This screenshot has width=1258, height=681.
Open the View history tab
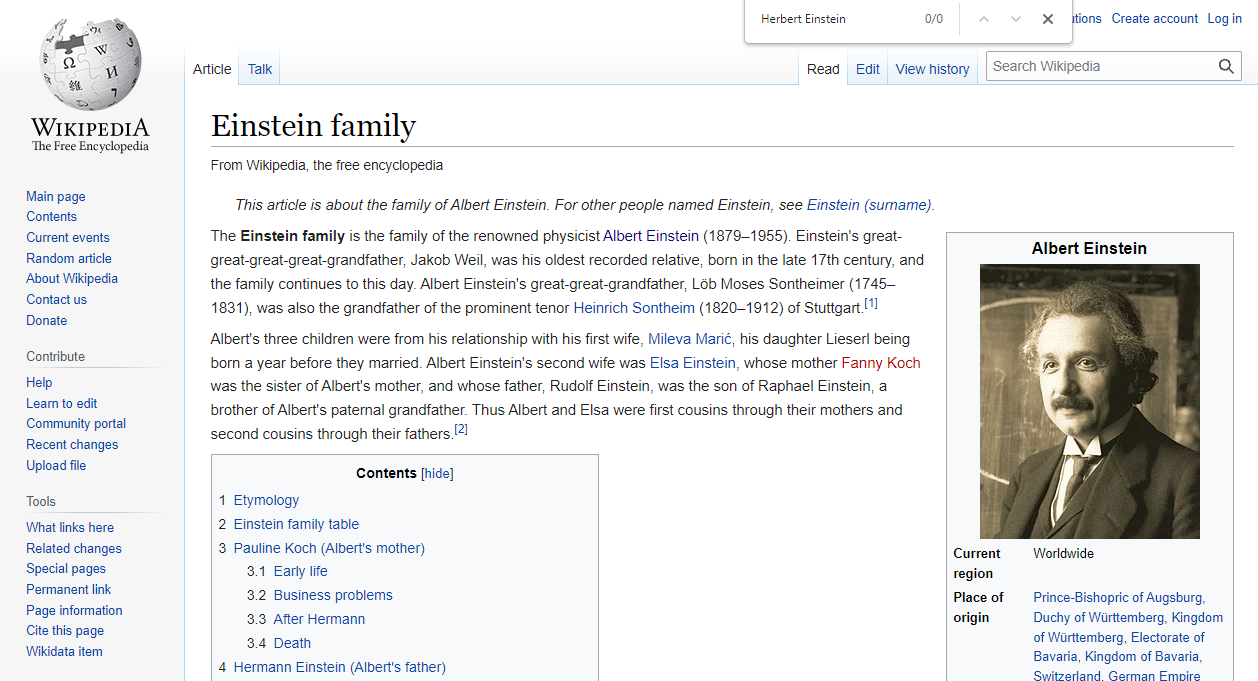tap(933, 69)
